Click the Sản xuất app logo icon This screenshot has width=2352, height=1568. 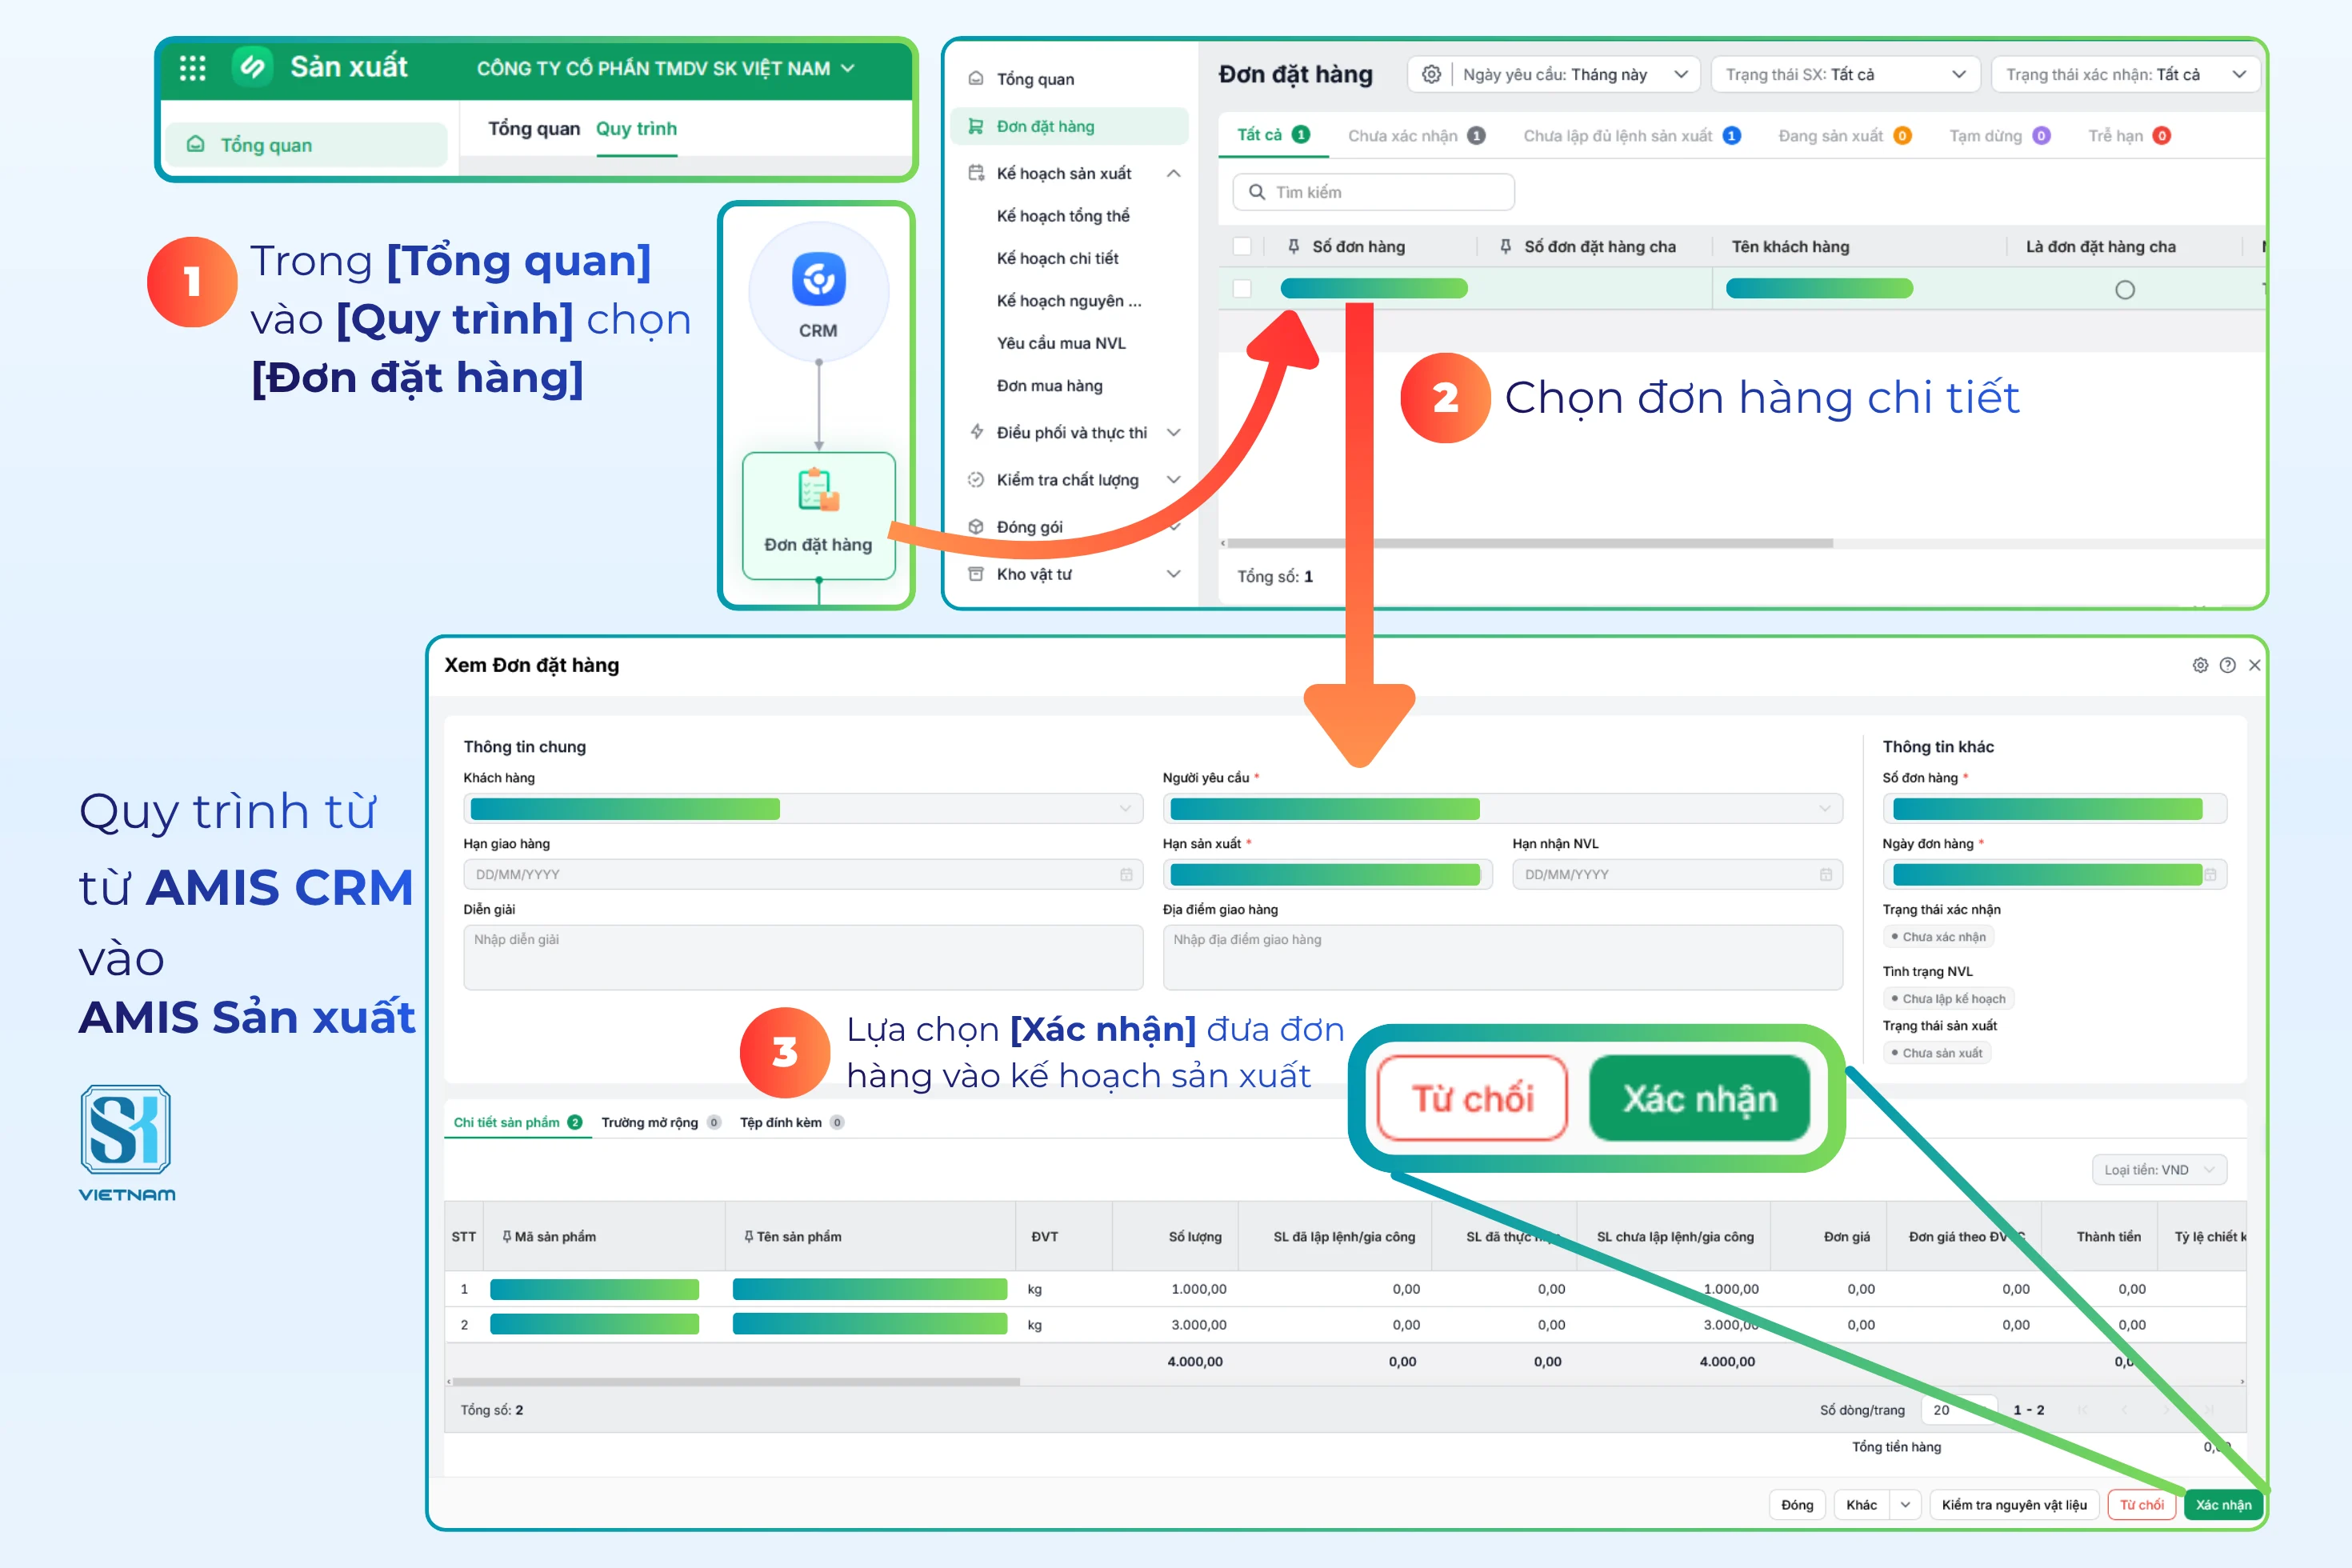tap(253, 67)
